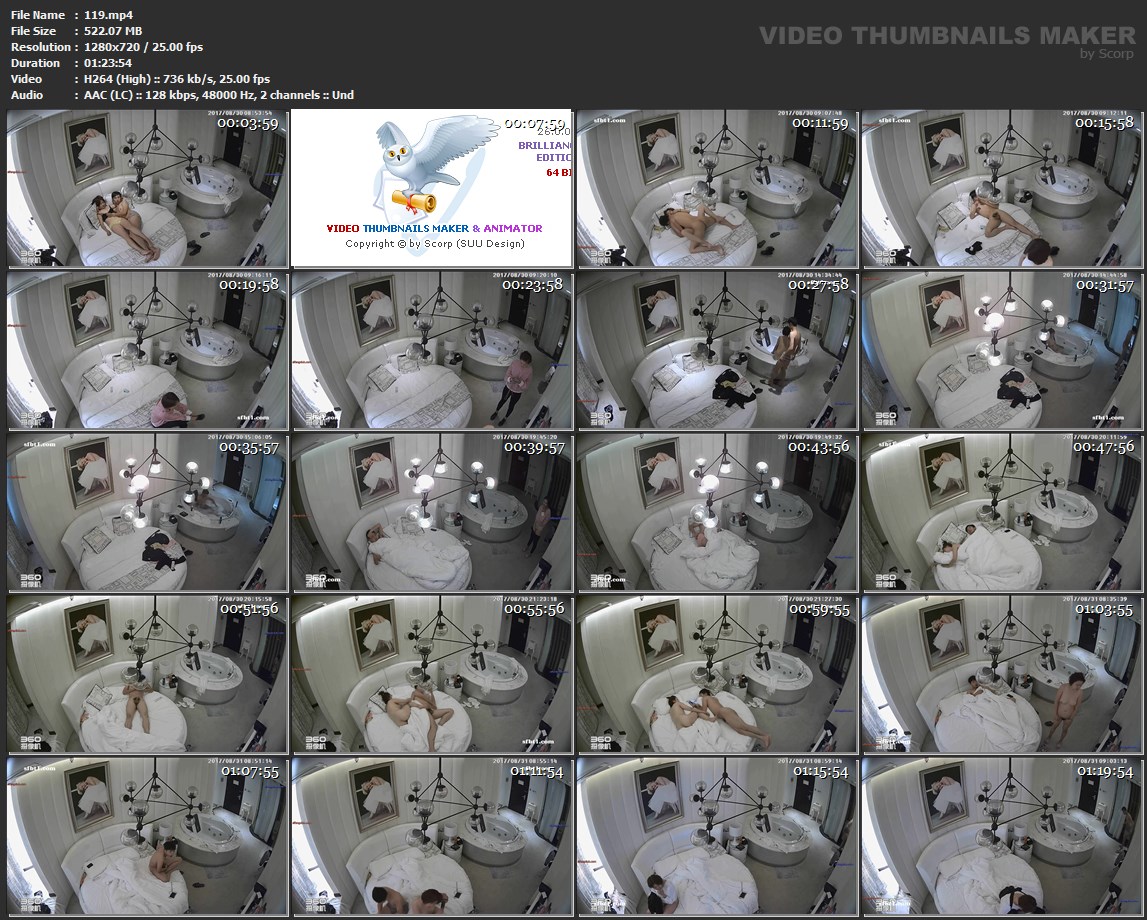Viewport: 1147px width, 920px height.
Task: Click the 'Copyright © by Scorp (SUU Design)' text
Action: coord(435,244)
